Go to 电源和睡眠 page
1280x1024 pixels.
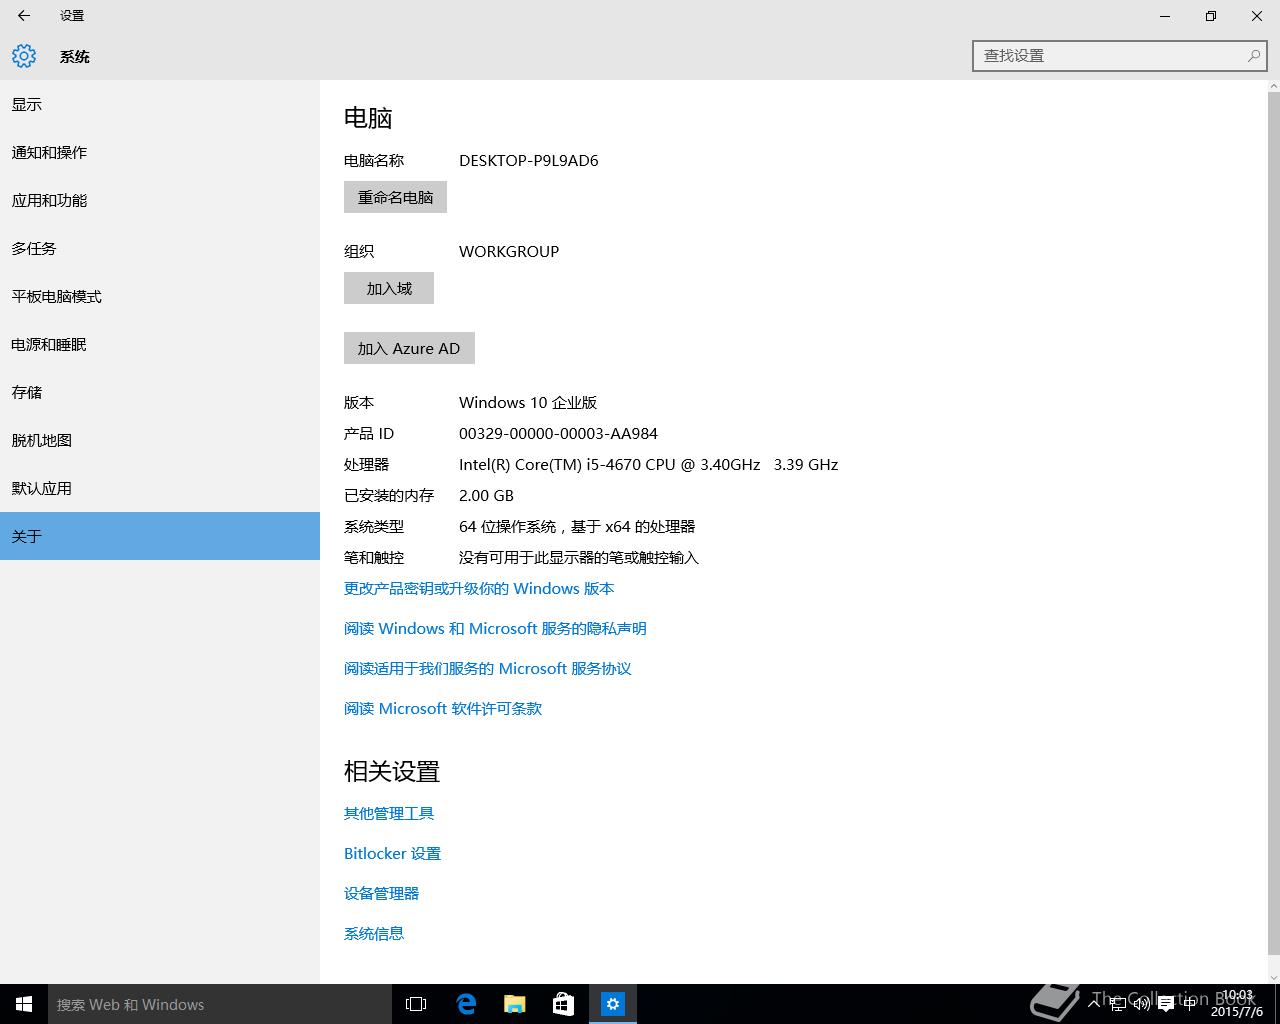click(x=160, y=344)
